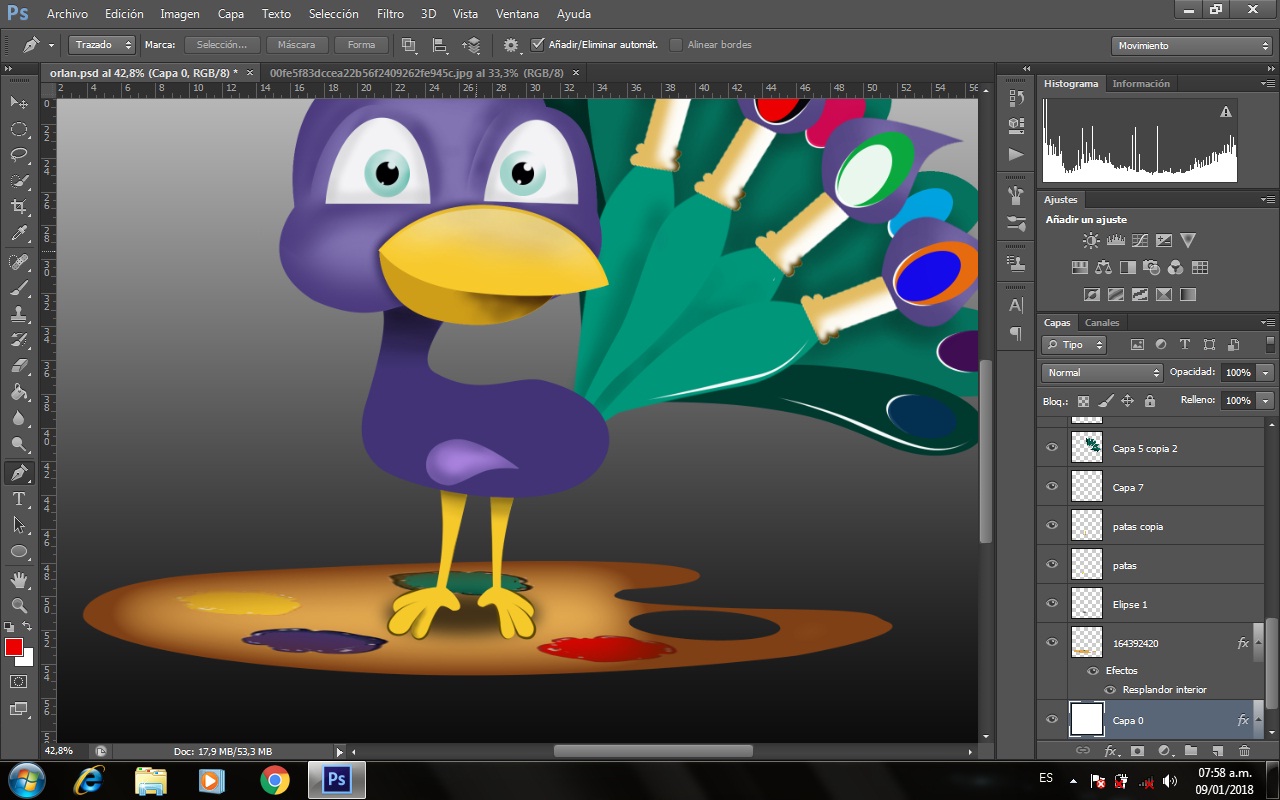Hide the Elipse 1 layer
Screen dimensions: 1280x800
coord(1051,604)
